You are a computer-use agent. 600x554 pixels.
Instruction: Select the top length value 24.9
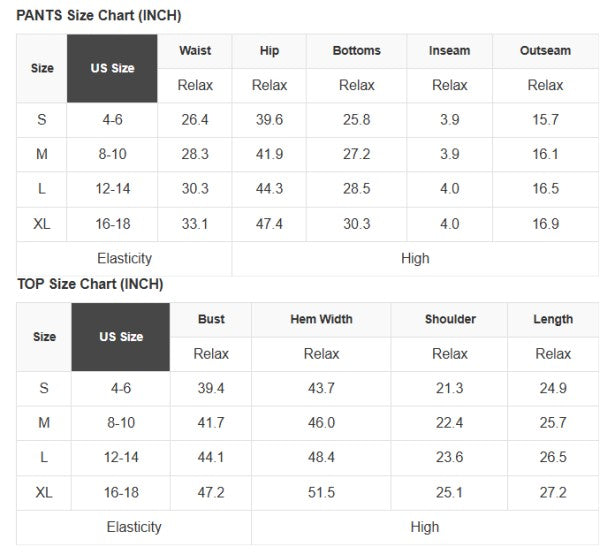(553, 388)
